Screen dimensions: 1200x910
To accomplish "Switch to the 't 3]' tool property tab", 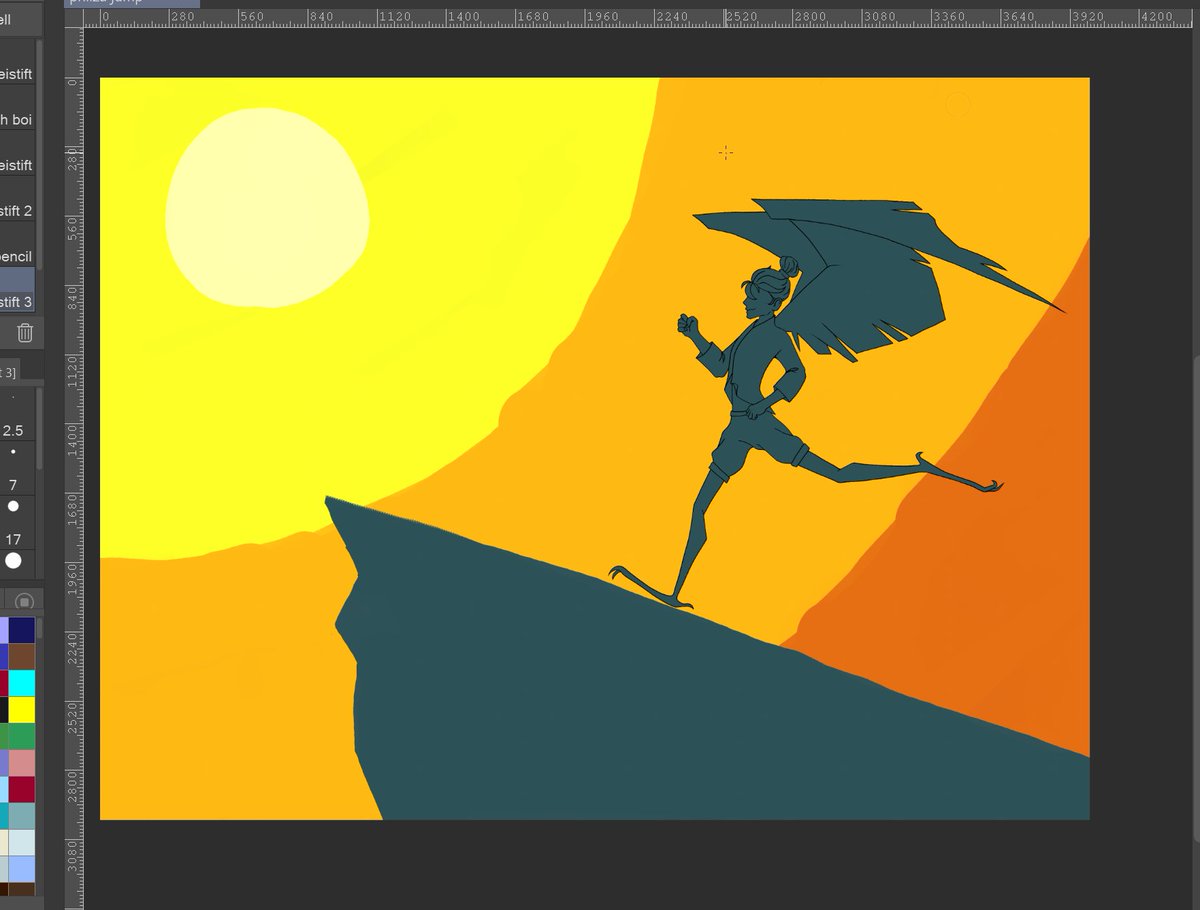I will (9, 372).
